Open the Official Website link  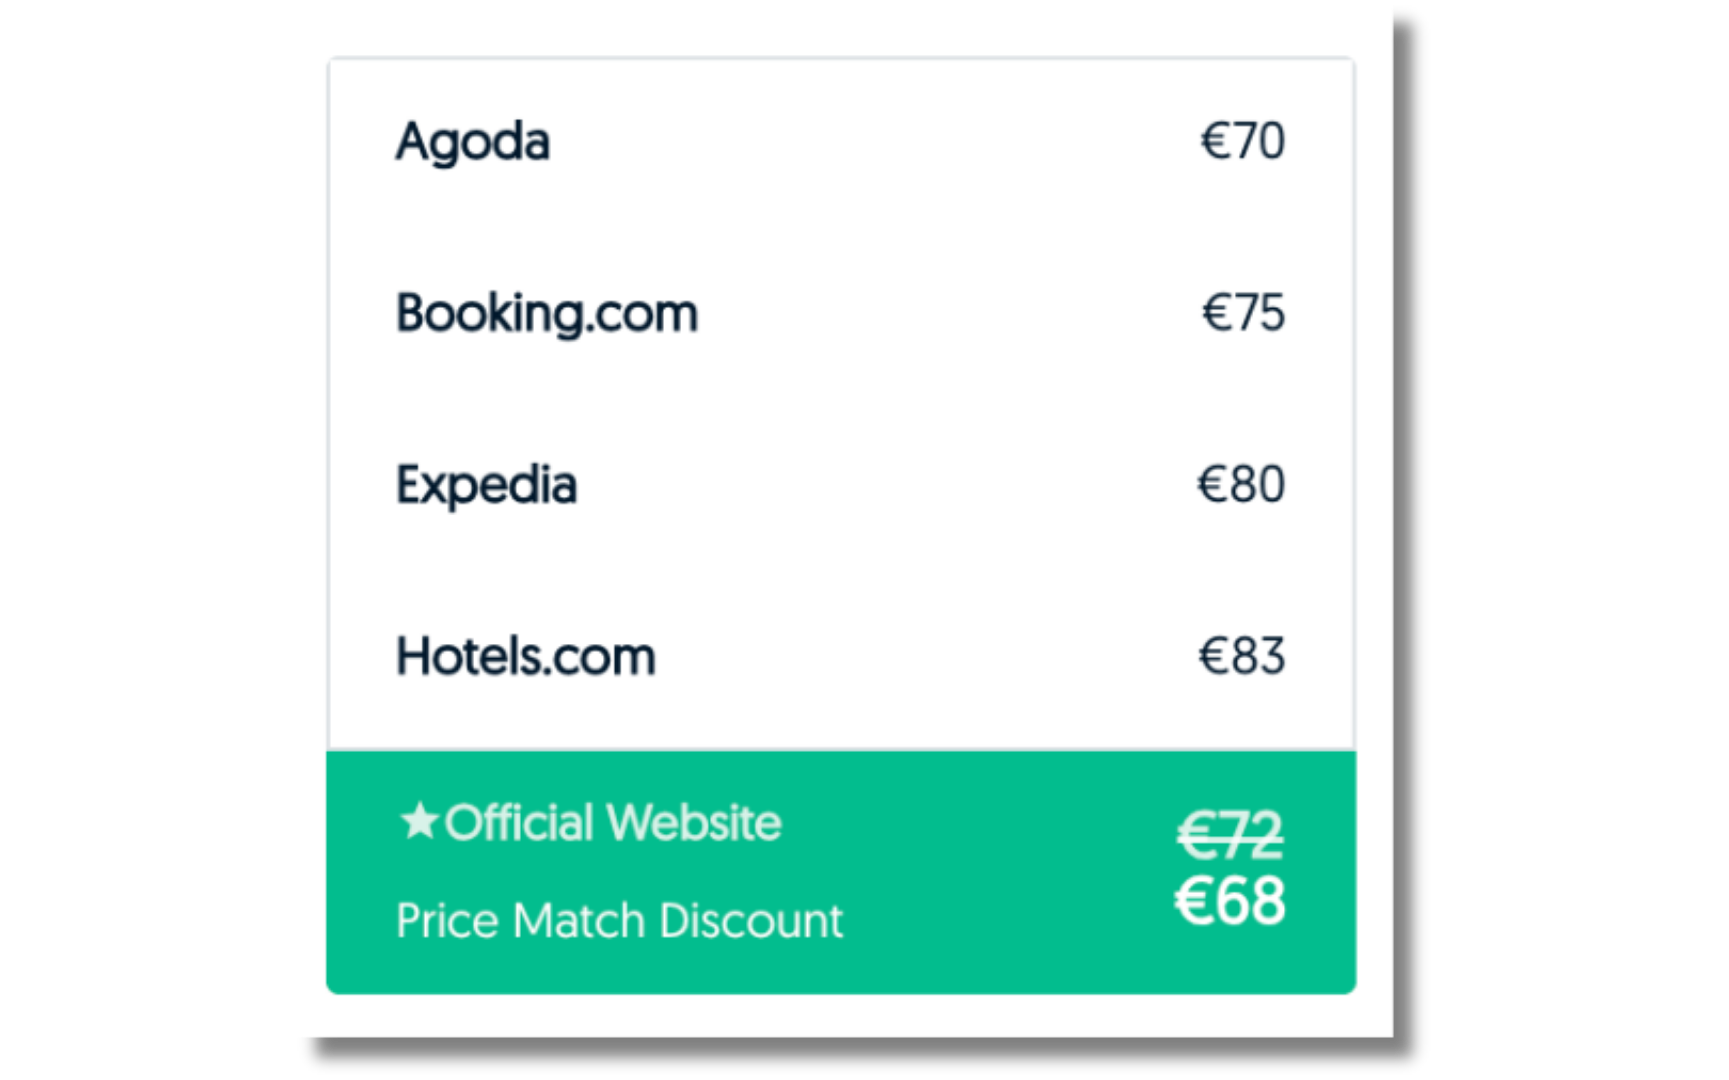(612, 823)
